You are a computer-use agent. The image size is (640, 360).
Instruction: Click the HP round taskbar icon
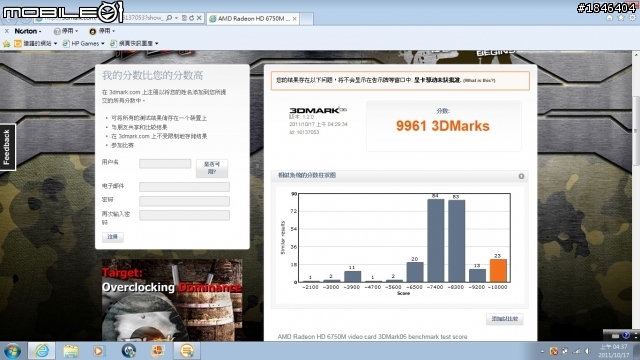129,351
